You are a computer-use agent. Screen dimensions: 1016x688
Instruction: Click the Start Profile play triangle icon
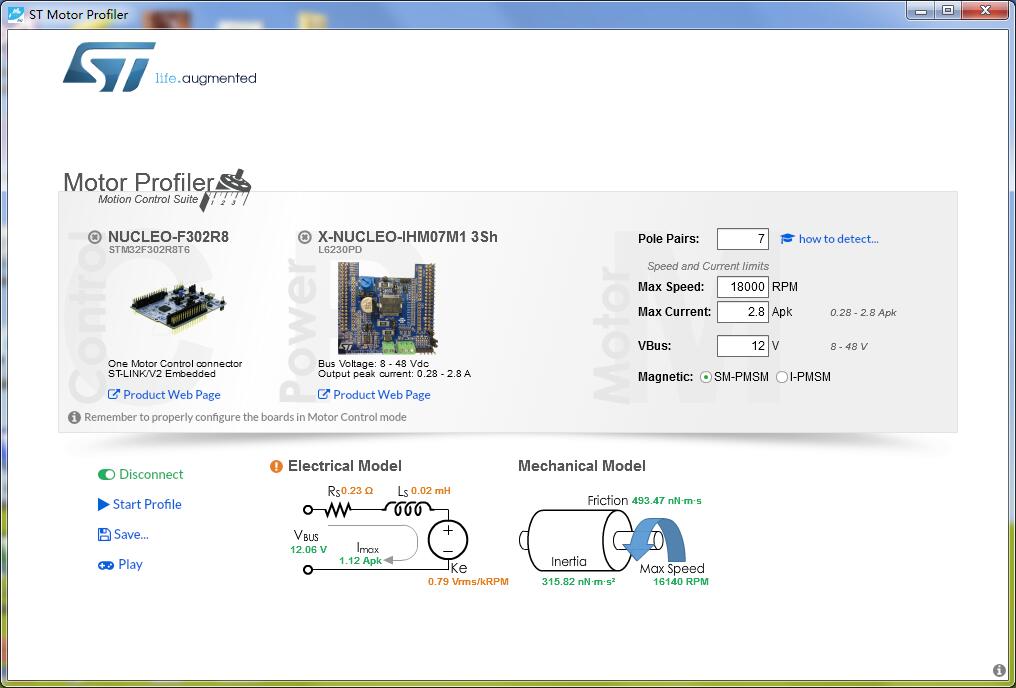[x=103, y=505]
